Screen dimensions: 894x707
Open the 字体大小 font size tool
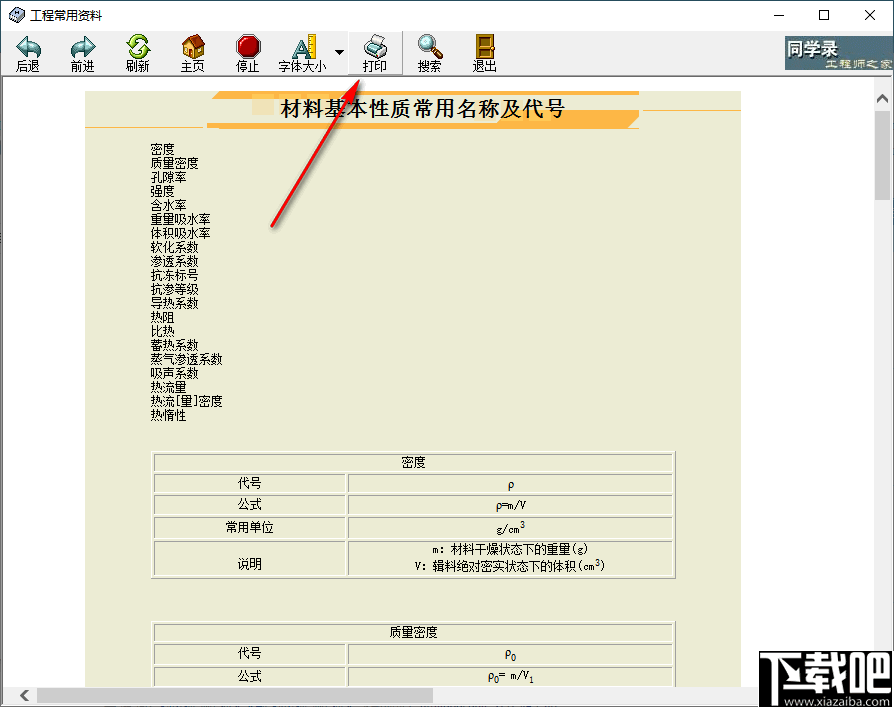[x=303, y=54]
